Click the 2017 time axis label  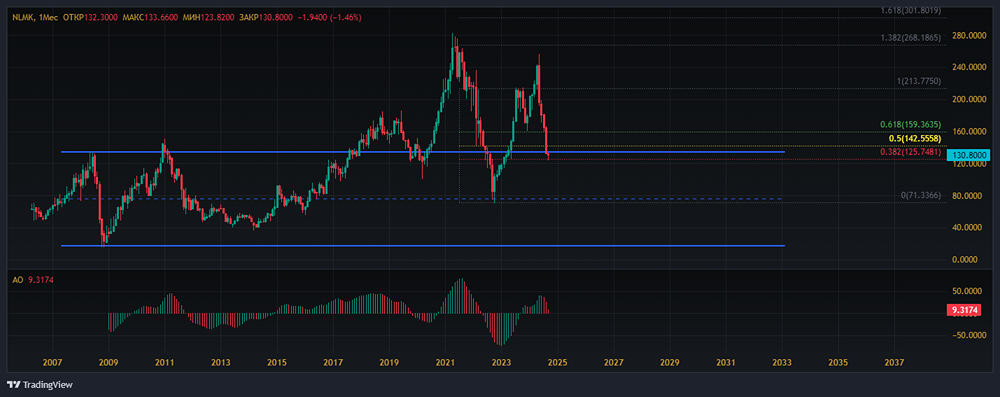pos(332,362)
